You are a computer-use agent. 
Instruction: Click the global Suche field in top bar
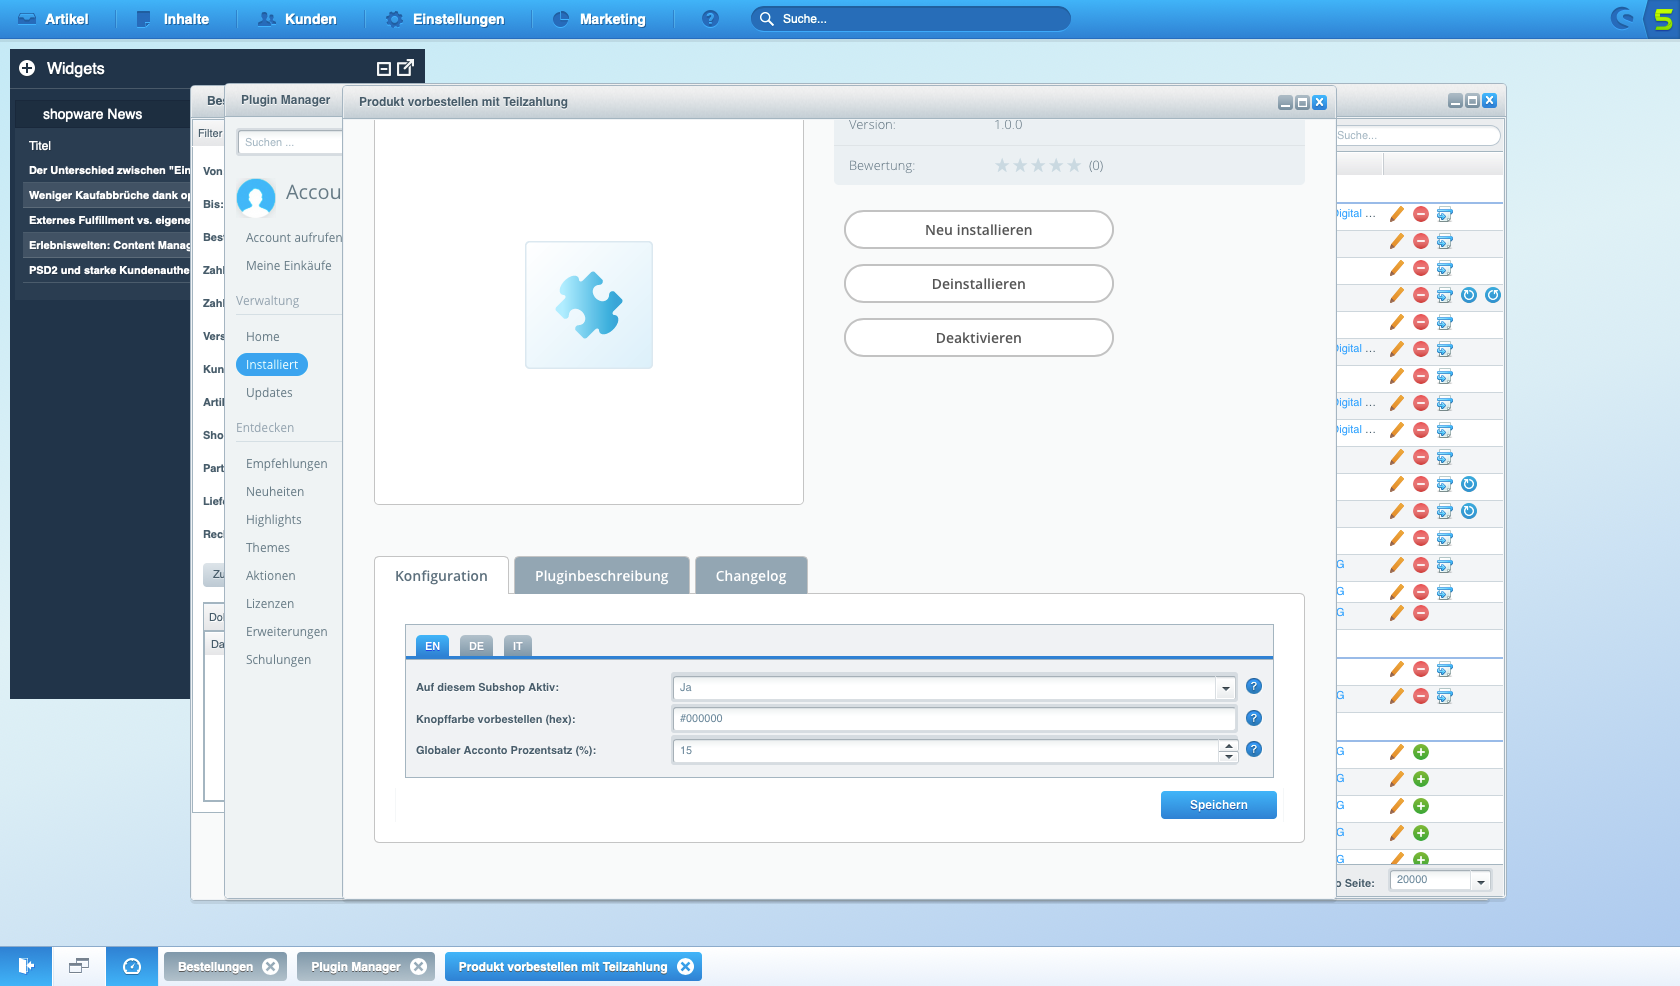tap(910, 19)
